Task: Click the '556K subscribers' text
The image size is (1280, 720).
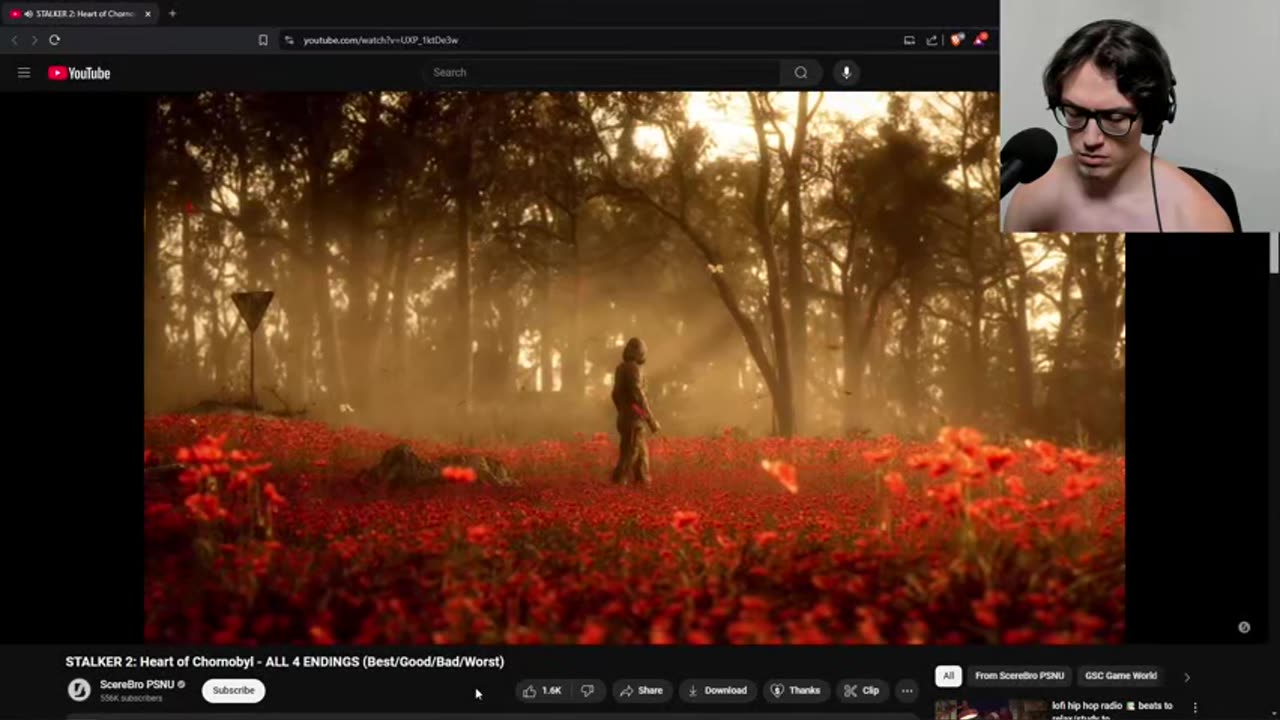Action: coord(131,698)
